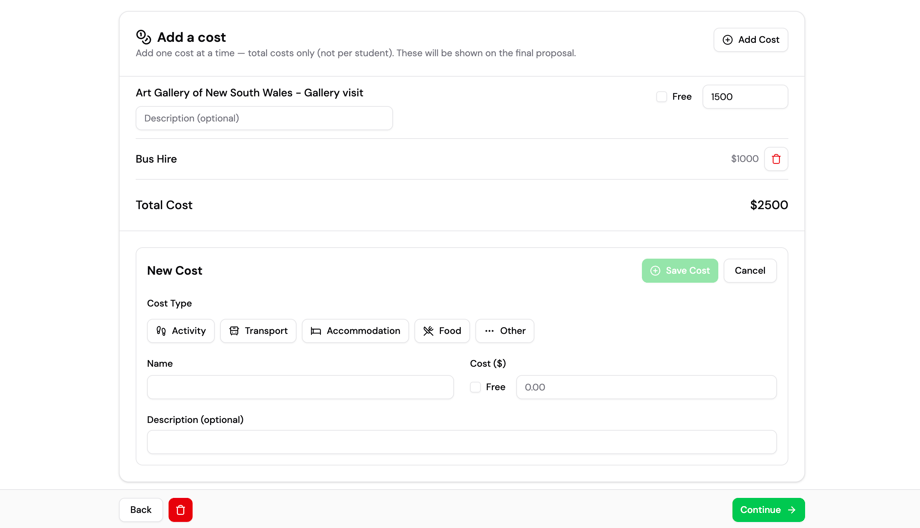This screenshot has height=528, width=920.
Task: Click the plus icon in Add Cost button
Action: (x=728, y=40)
